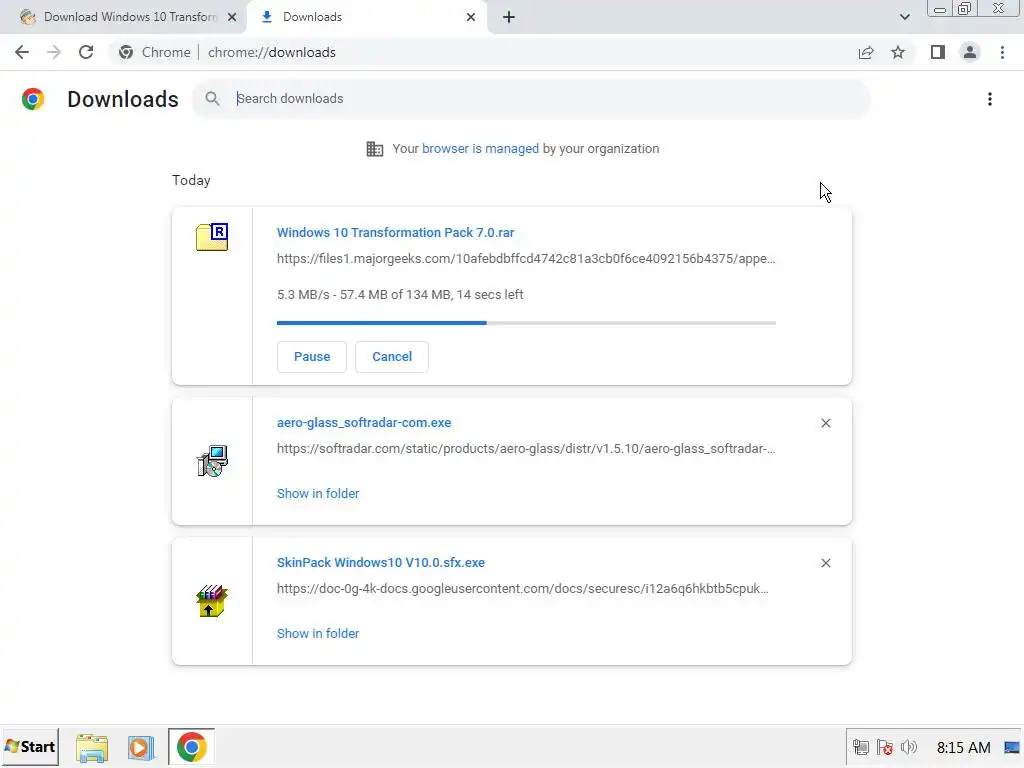Click the RAR file icon of Transformation Pack
The width and height of the screenshot is (1024, 768).
pos(212,237)
